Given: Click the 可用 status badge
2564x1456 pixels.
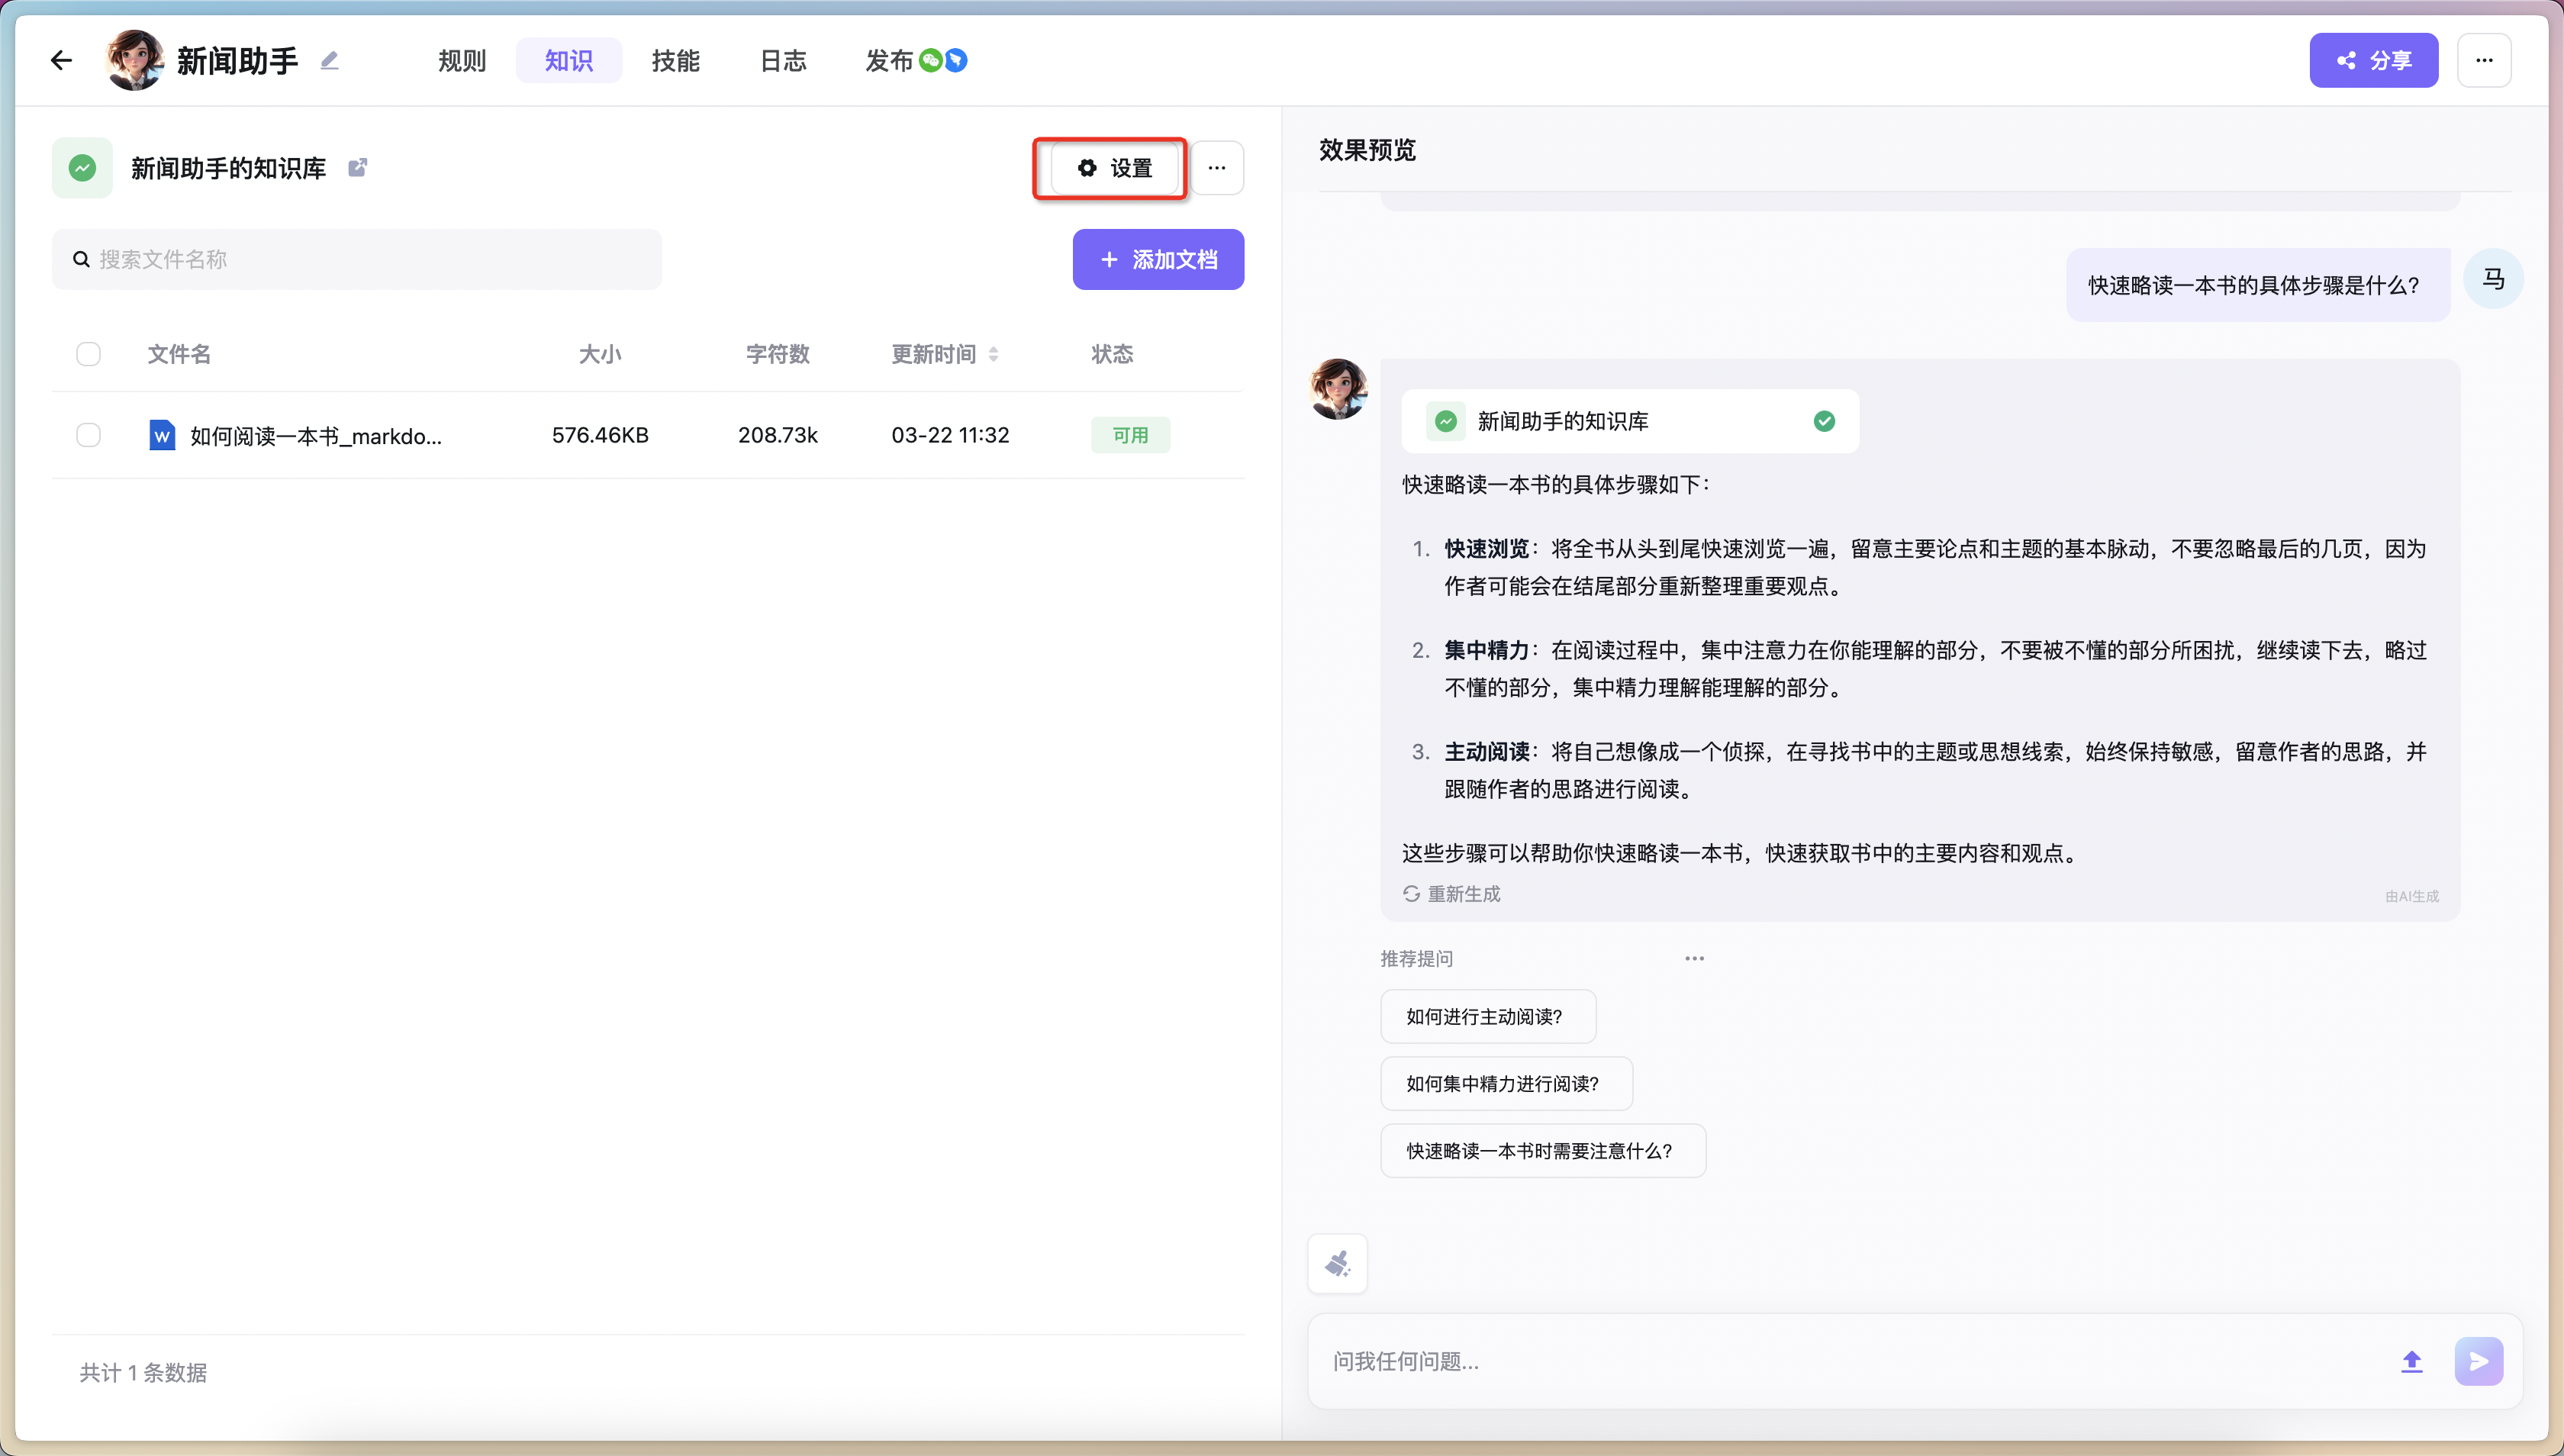Looking at the screenshot, I should pyautogui.click(x=1131, y=435).
